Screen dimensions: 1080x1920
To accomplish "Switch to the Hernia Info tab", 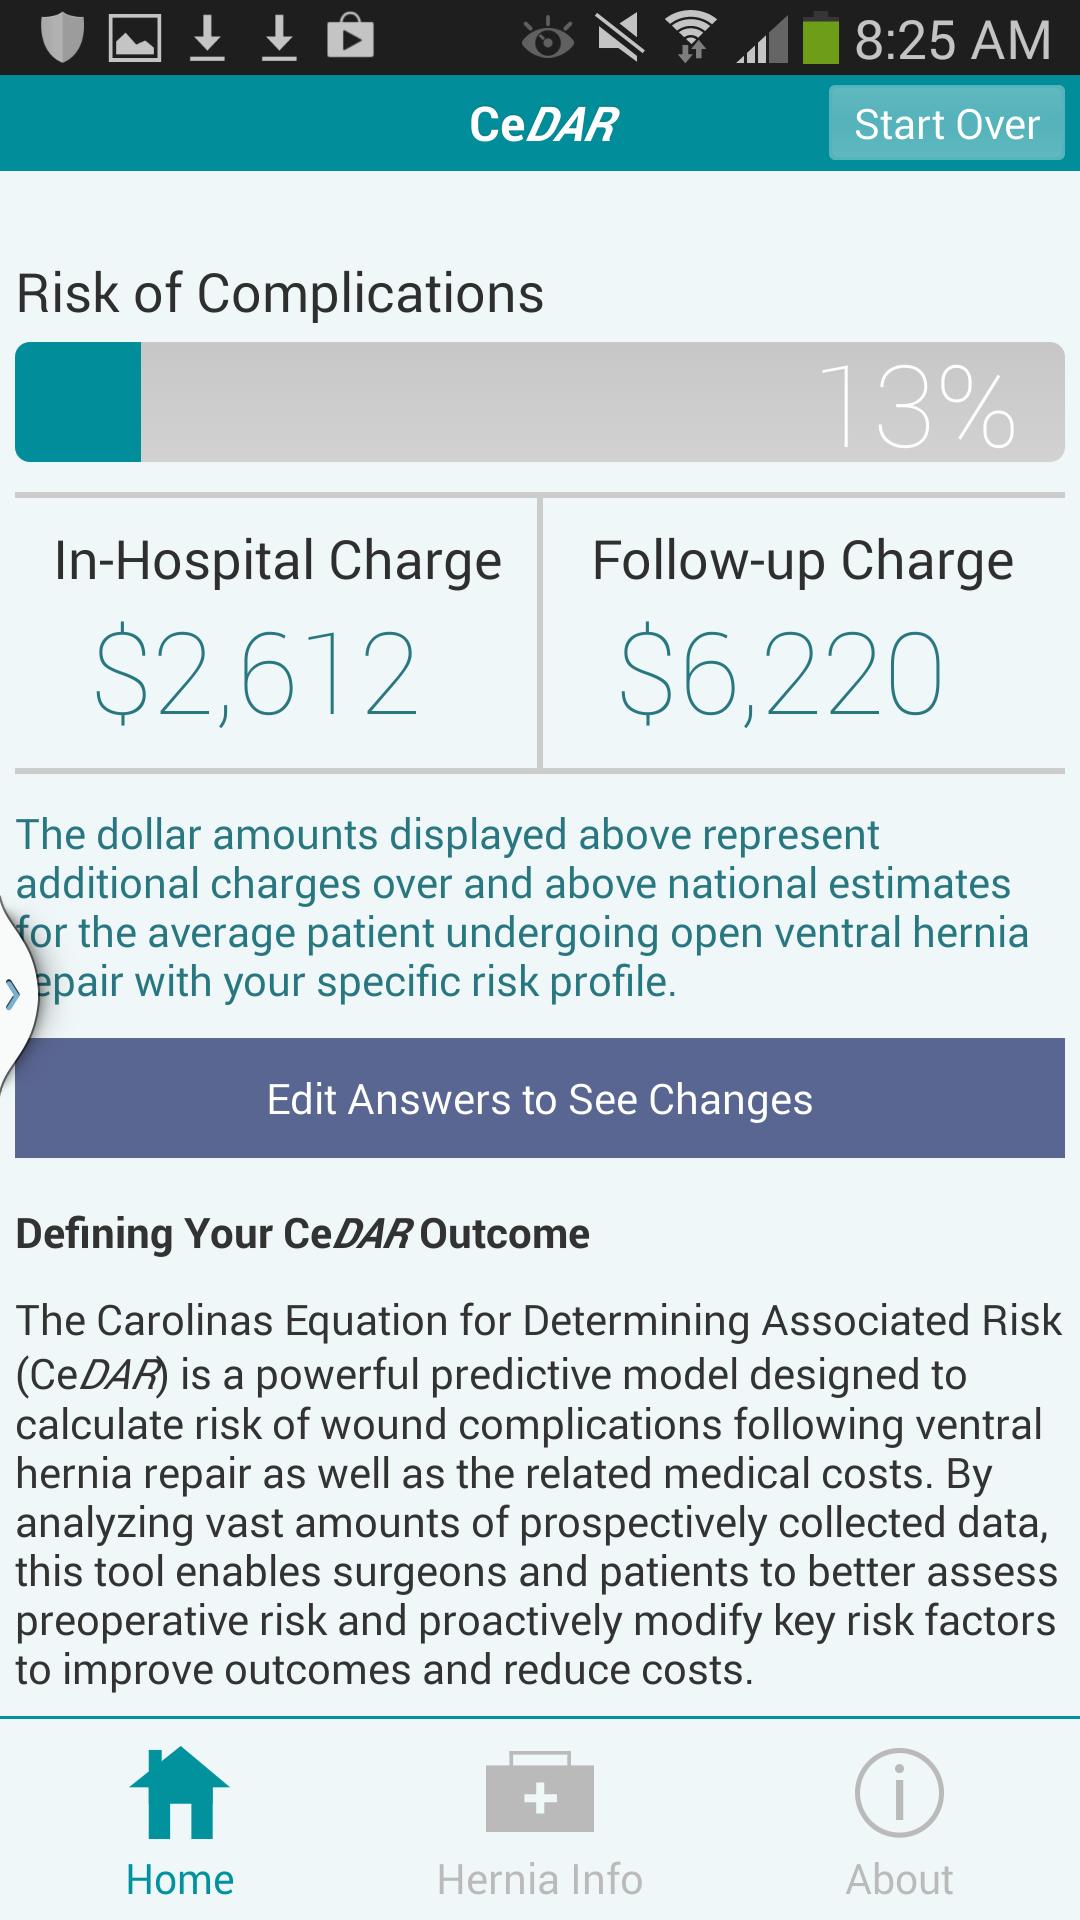I will 540,1879.
